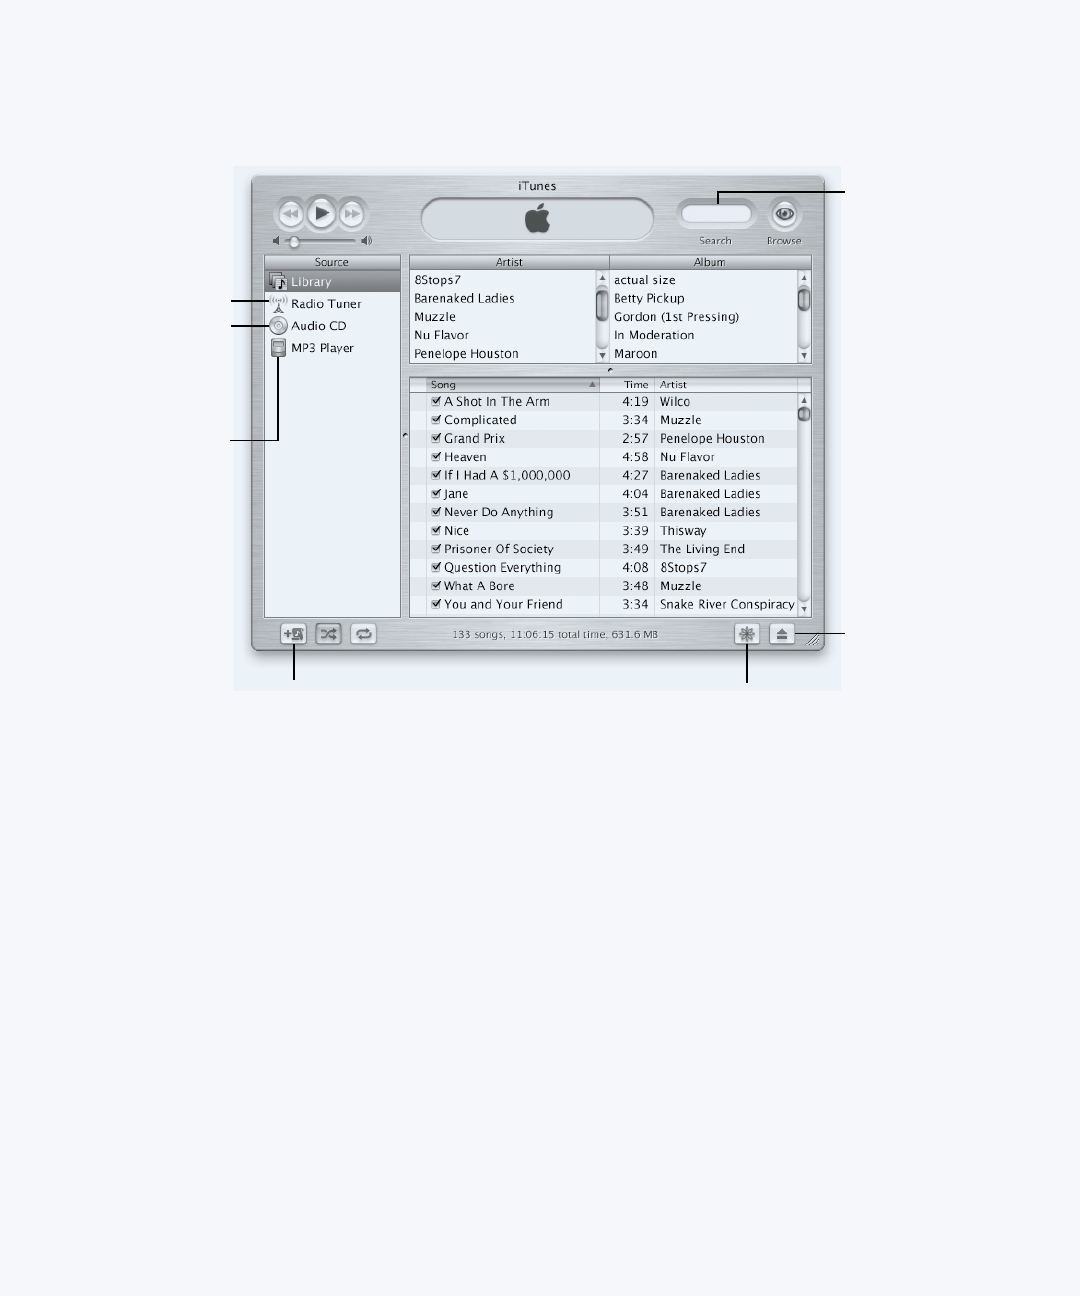Click Album list scroll up arrow

coord(804,278)
